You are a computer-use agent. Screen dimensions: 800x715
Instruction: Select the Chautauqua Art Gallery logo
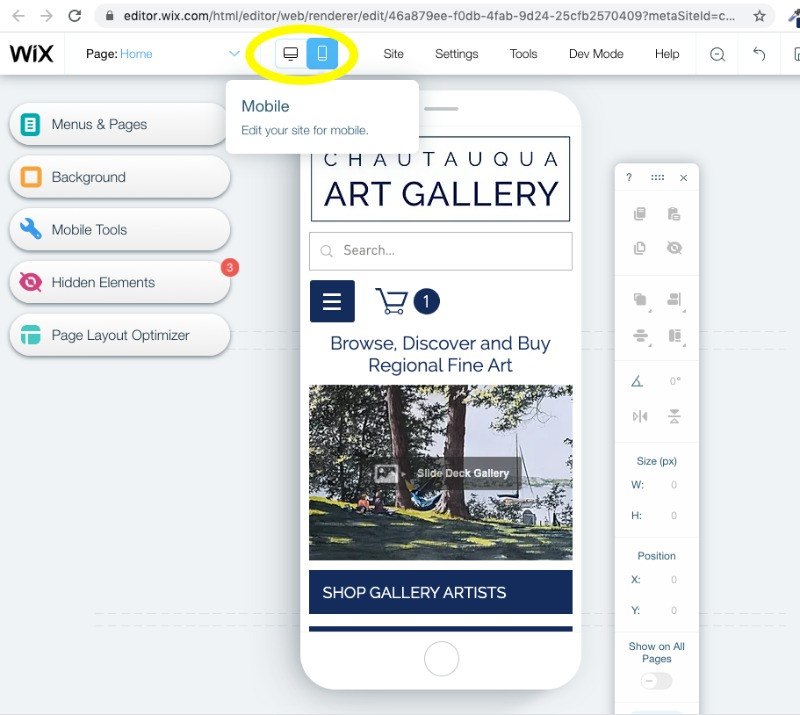440,179
